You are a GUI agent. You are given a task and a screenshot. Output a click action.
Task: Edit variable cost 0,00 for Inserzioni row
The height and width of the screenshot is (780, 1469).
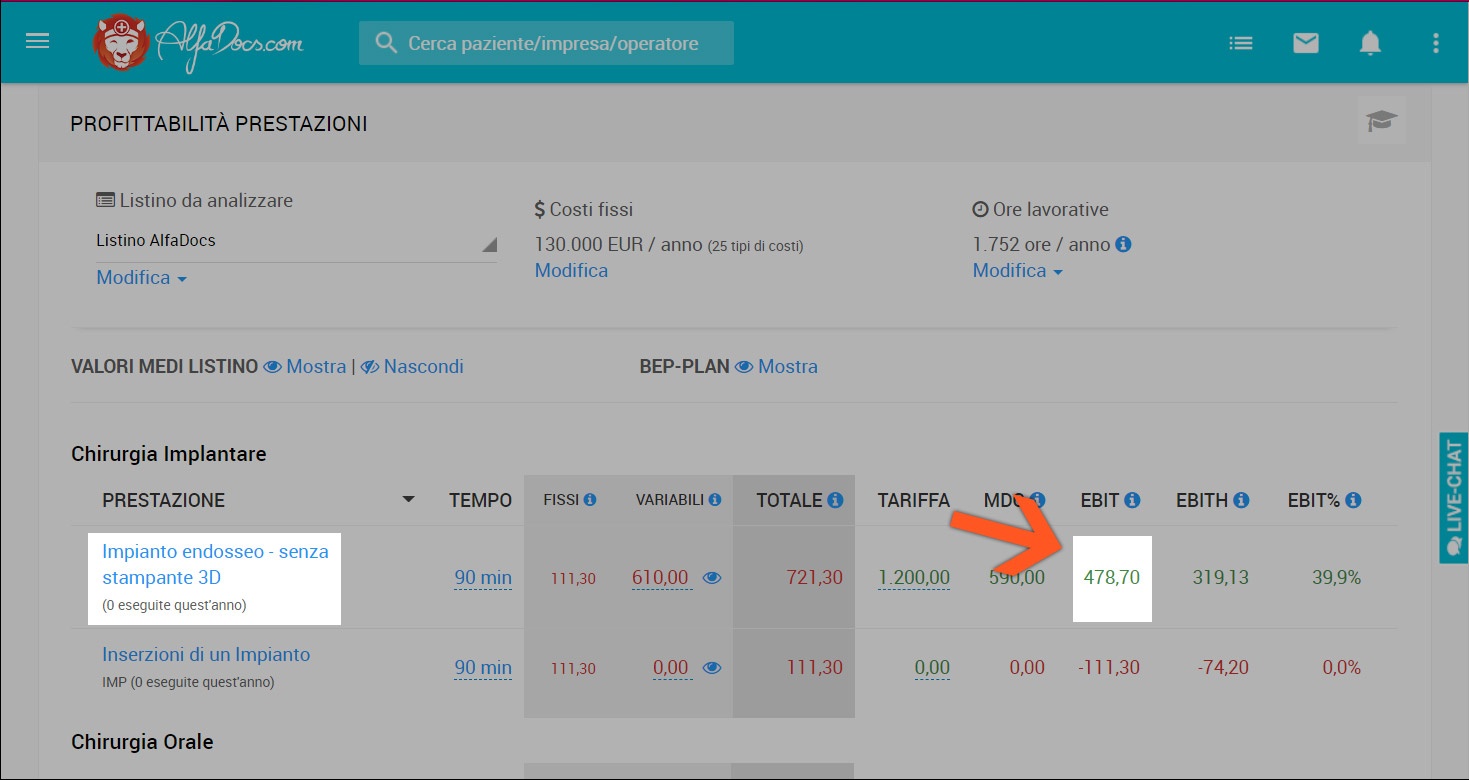[671, 667]
